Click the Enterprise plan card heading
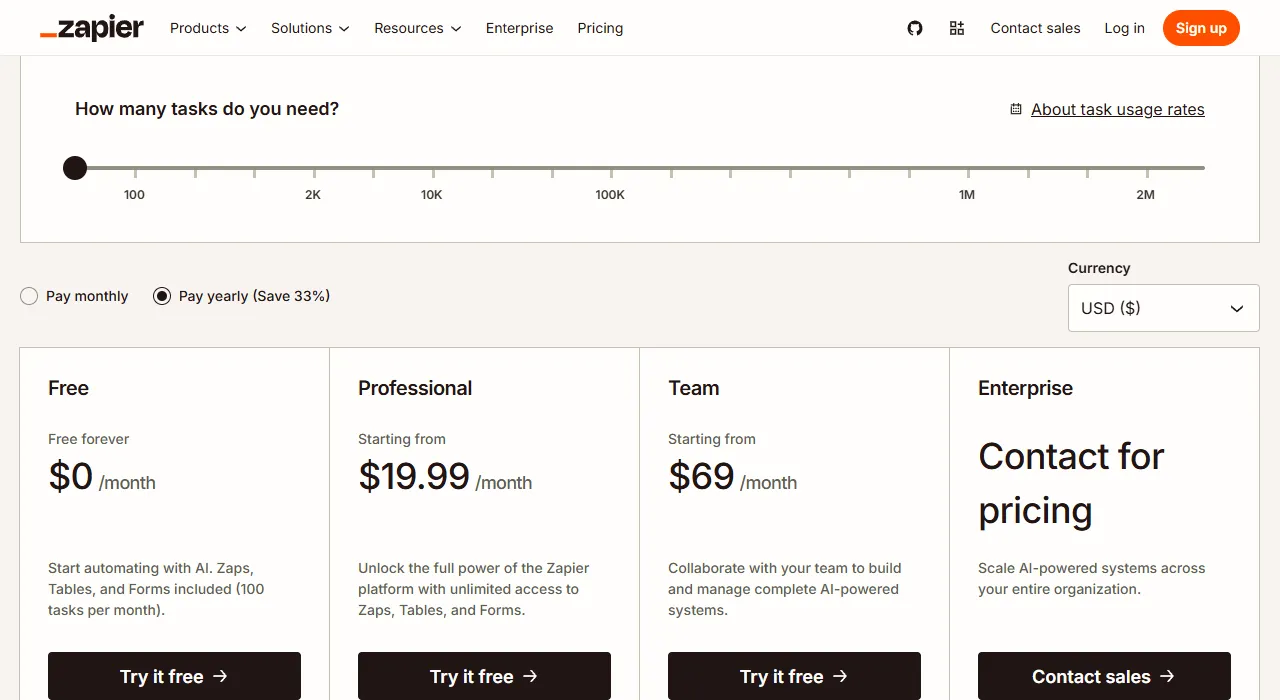The width and height of the screenshot is (1280, 700). point(1025,388)
